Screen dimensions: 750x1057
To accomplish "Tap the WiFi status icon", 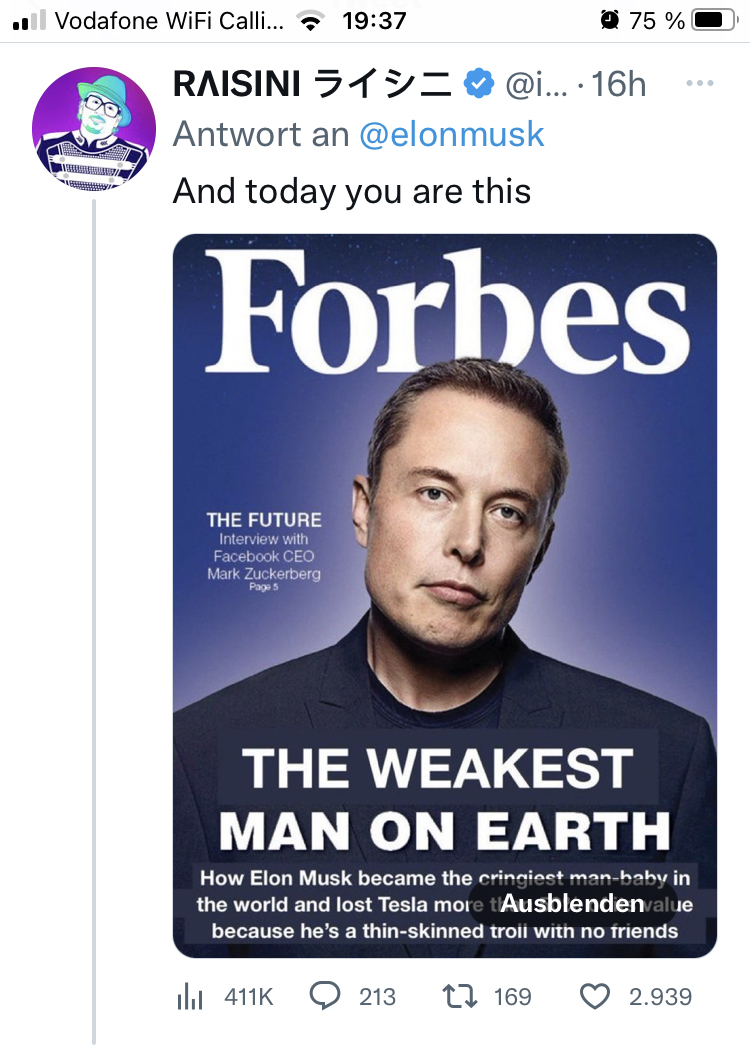I will (312, 20).
